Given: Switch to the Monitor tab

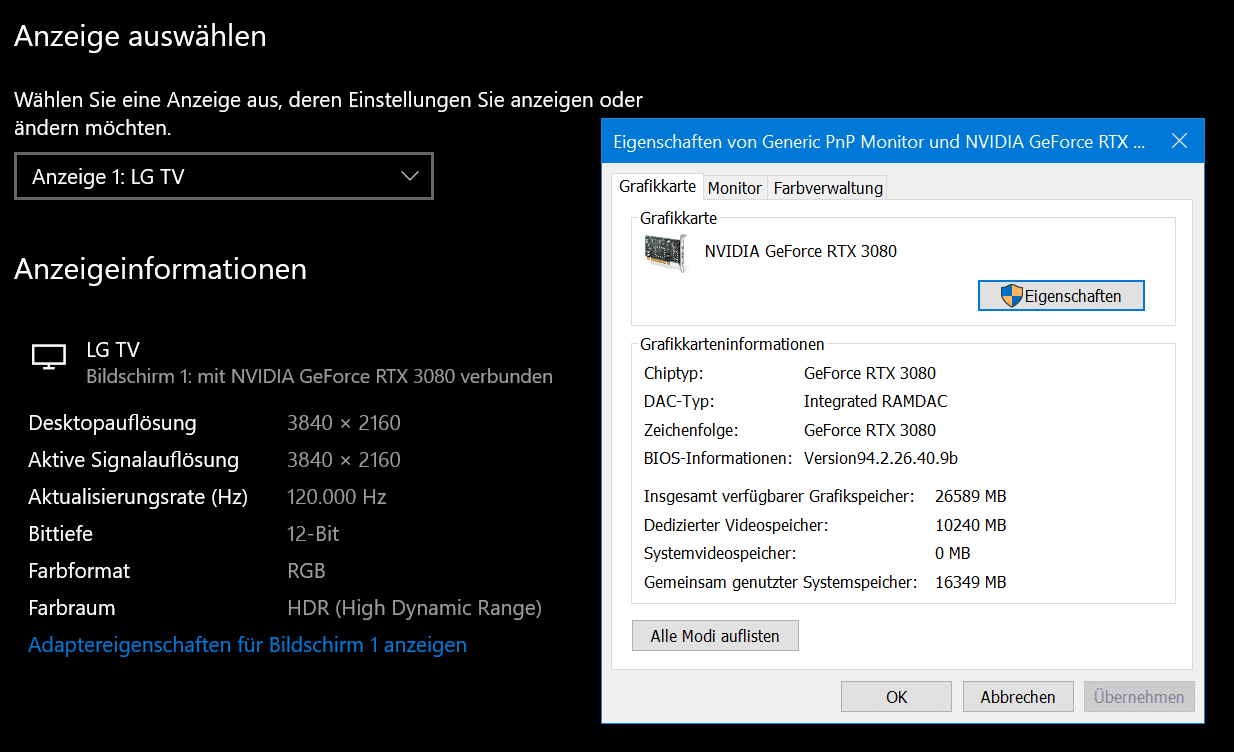Looking at the screenshot, I should point(734,188).
